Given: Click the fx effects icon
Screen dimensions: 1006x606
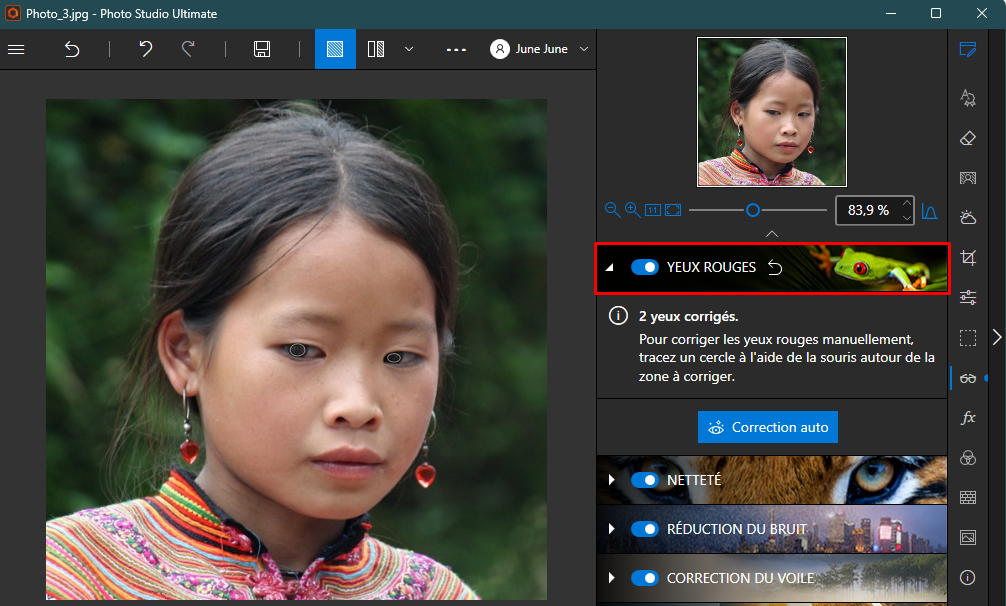Looking at the screenshot, I should pos(967,418).
